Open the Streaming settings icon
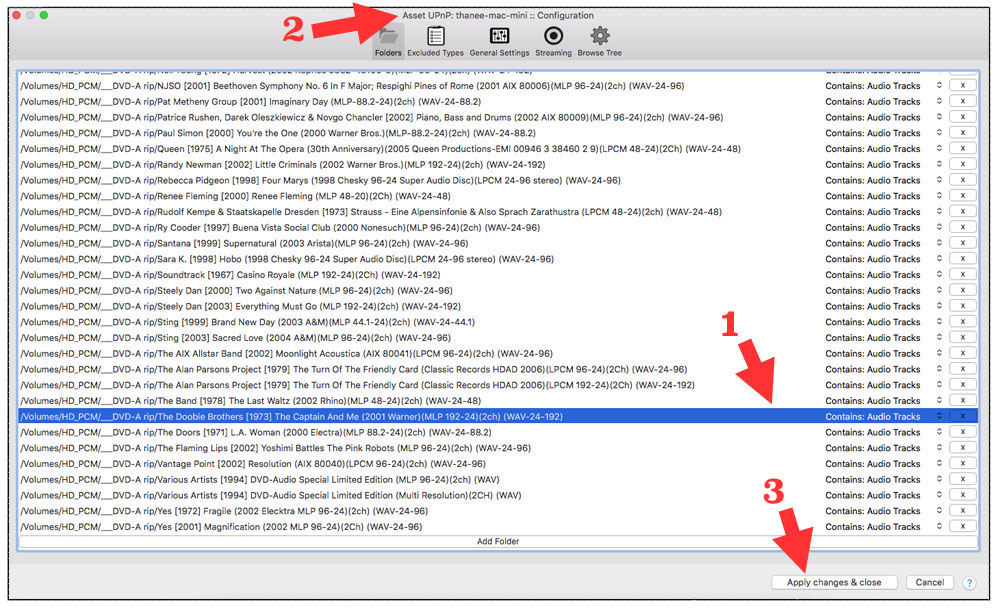This screenshot has width=1000, height=608. (553, 40)
